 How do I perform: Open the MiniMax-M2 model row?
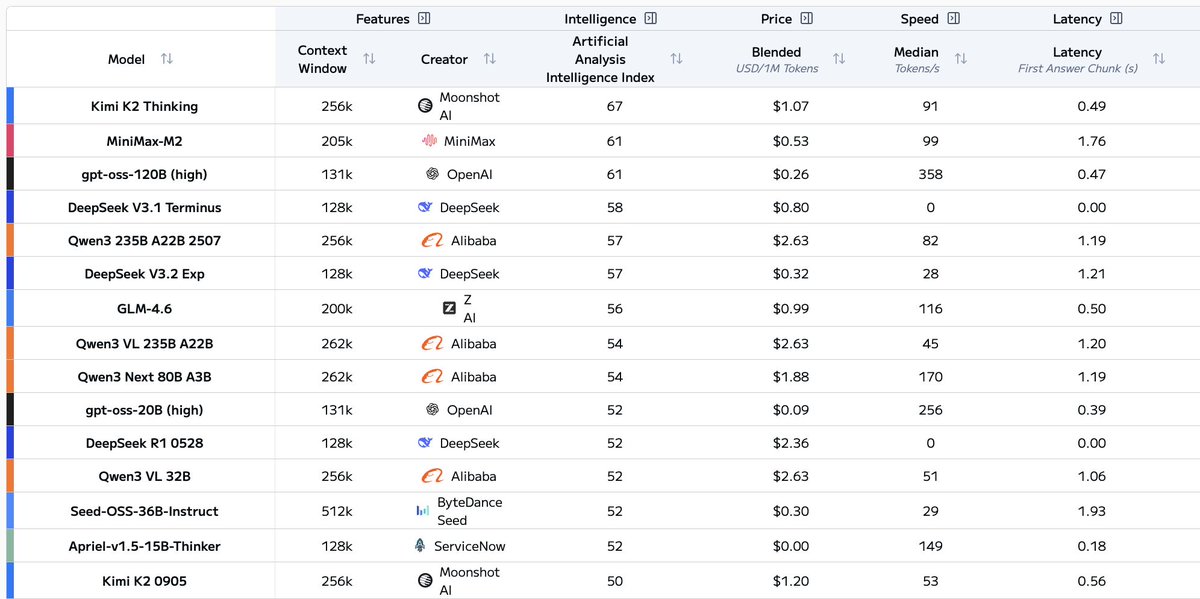(144, 141)
